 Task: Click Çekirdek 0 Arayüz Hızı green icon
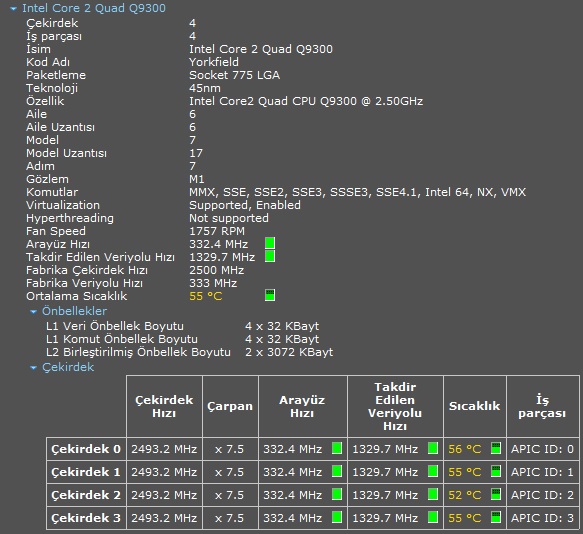pyautogui.click(x=337, y=448)
